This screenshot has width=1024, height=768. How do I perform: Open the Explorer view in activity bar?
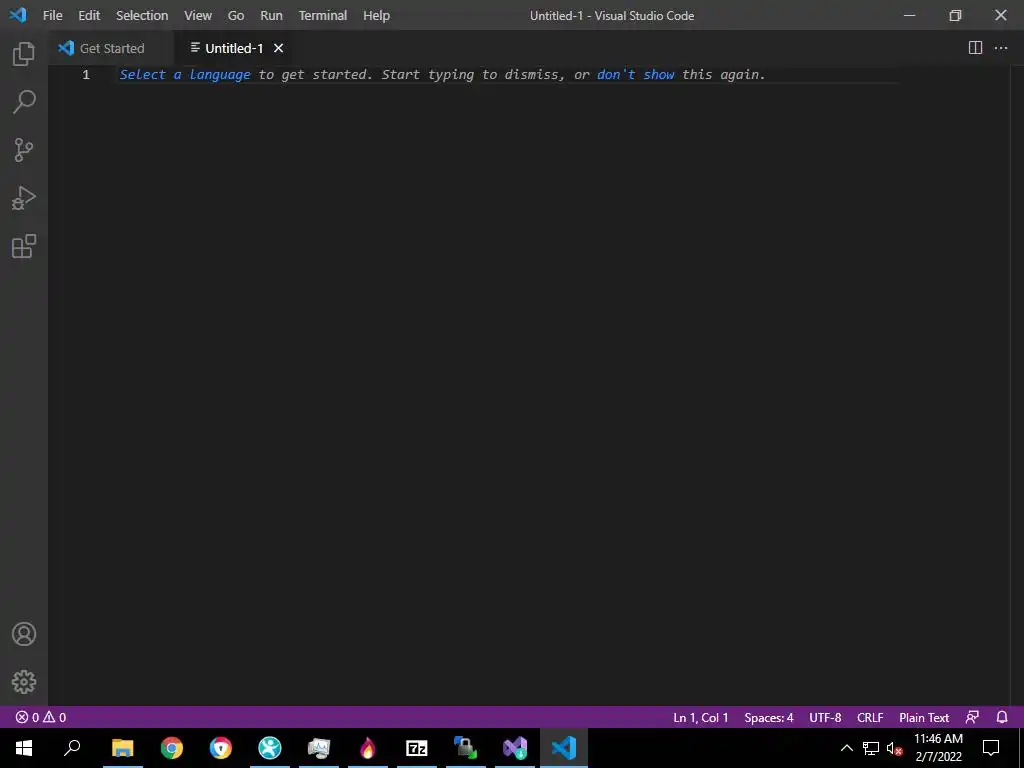[x=24, y=54]
